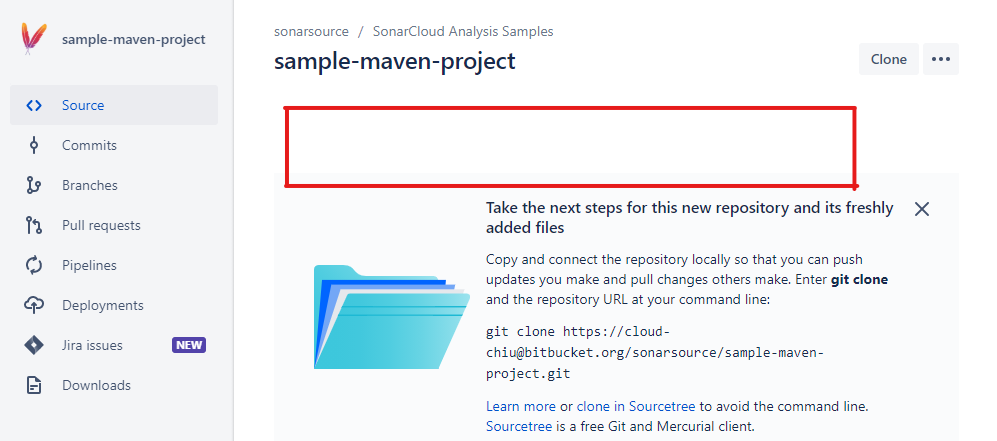Image resolution: width=997 pixels, height=441 pixels.
Task: Click the Learn more link
Action: [x=520, y=406]
